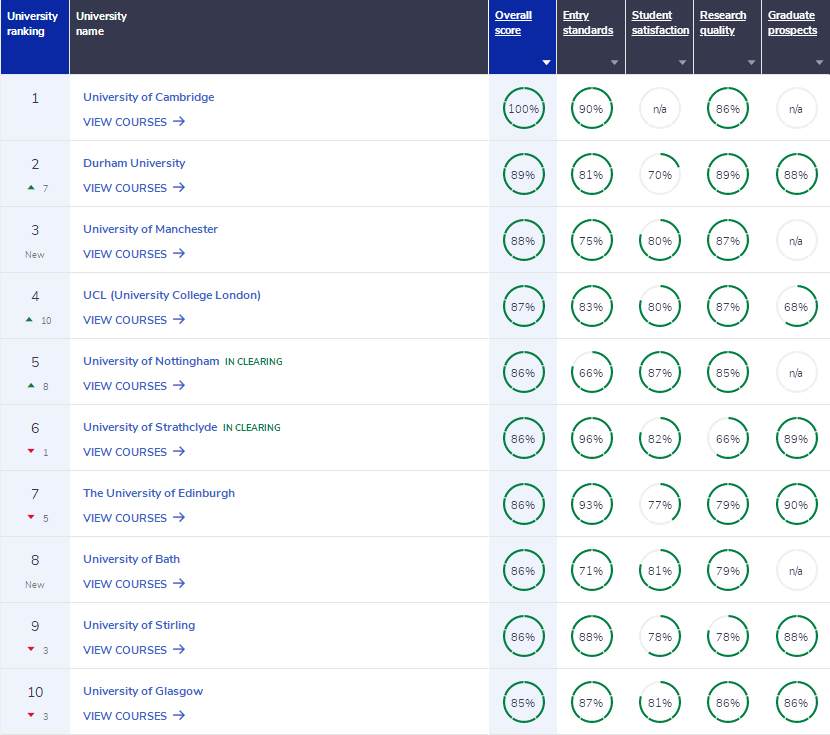830x735 pixels.
Task: Click Edinburgh 90% graduate prospects circle
Action: coord(796,505)
